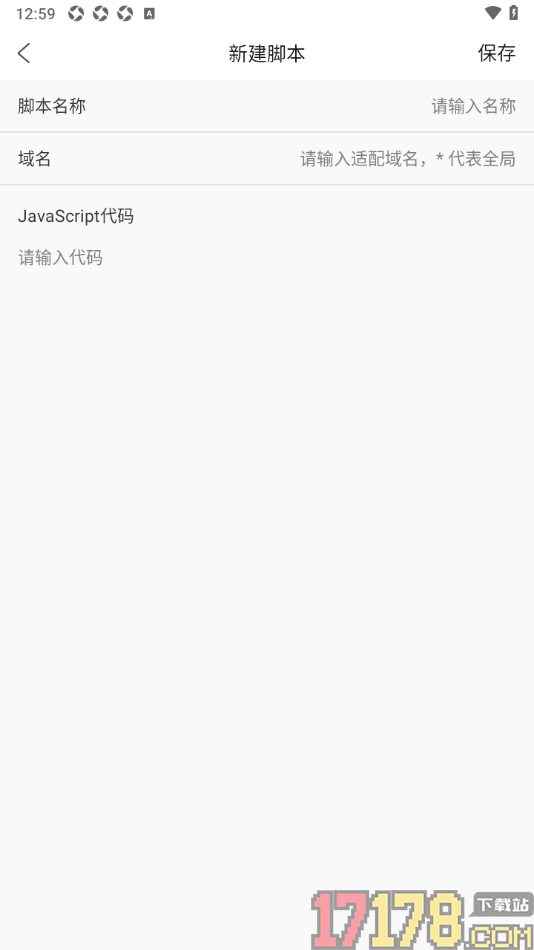Tap the third status-bar notification icon
This screenshot has width=534, height=950.
(x=125, y=13)
